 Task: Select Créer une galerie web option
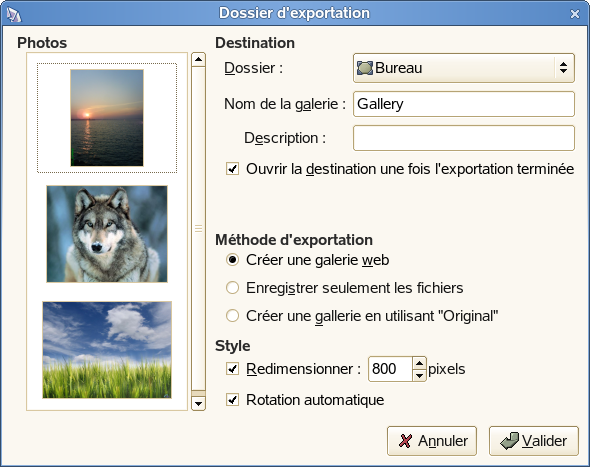pos(233,260)
